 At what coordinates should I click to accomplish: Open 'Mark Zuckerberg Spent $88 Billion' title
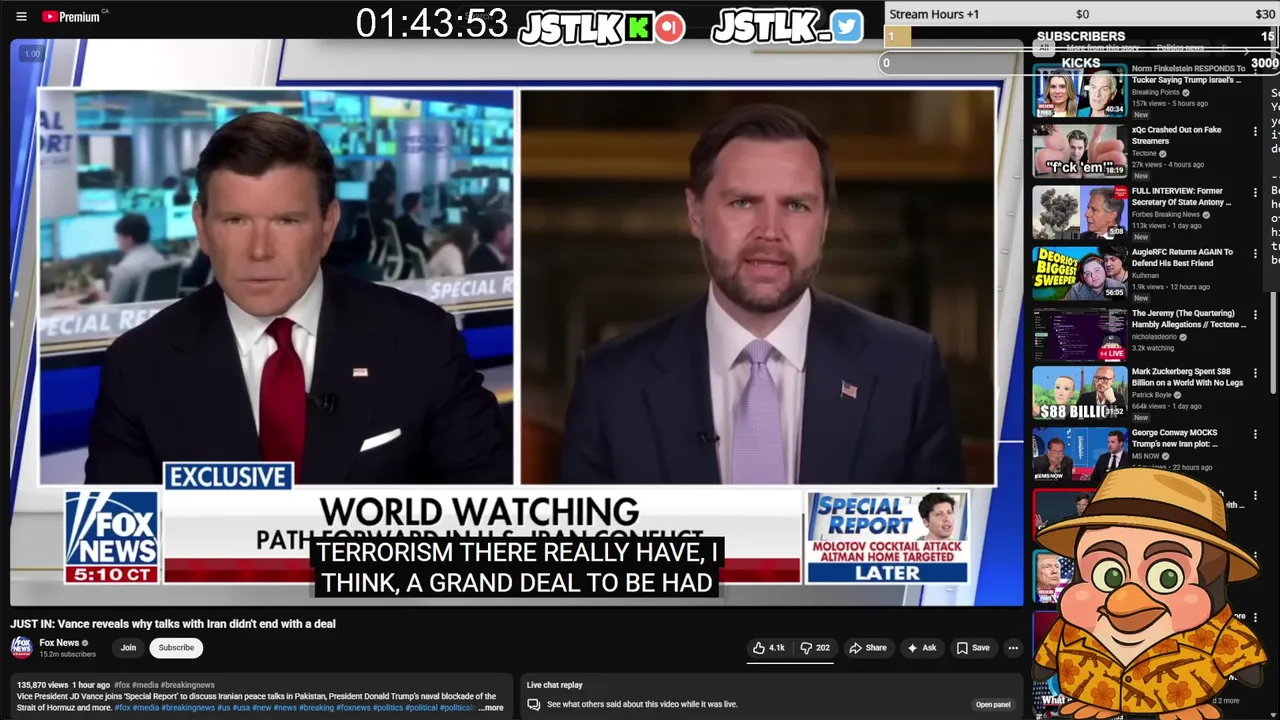pos(1188,377)
